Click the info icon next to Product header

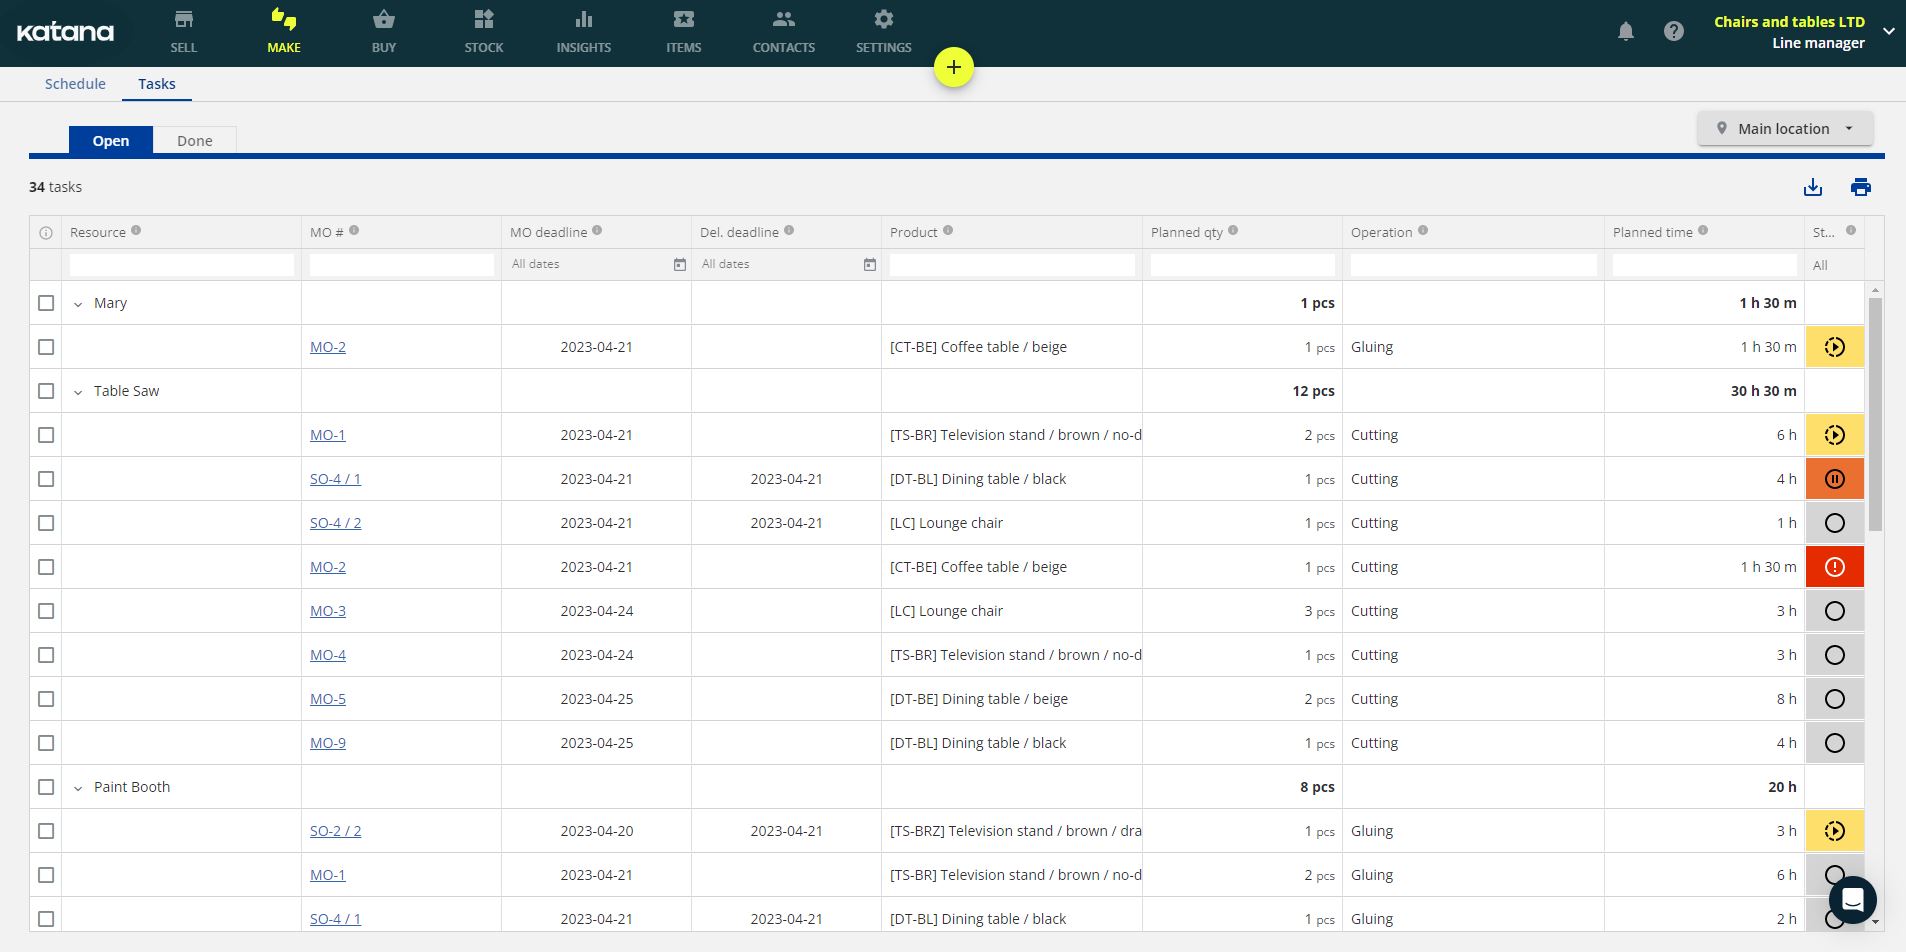pyautogui.click(x=948, y=231)
